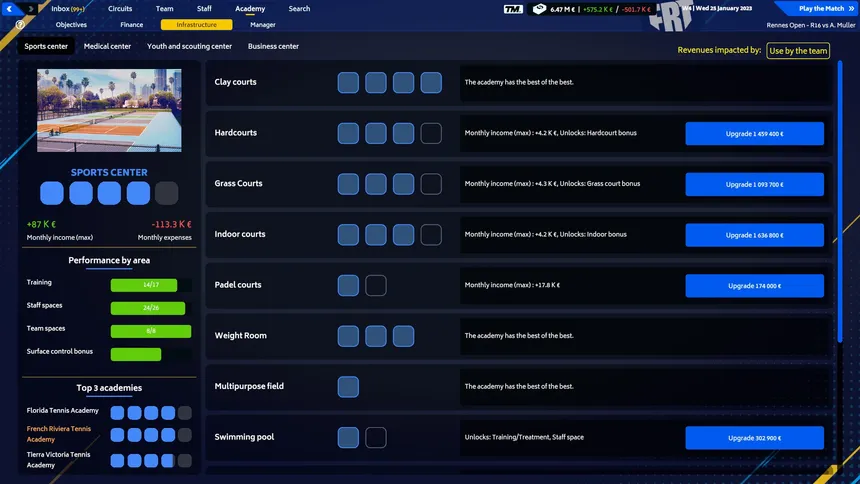Click the first Clay courts level box
Screen dimensions: 860x484
pyautogui.click(x=348, y=82)
